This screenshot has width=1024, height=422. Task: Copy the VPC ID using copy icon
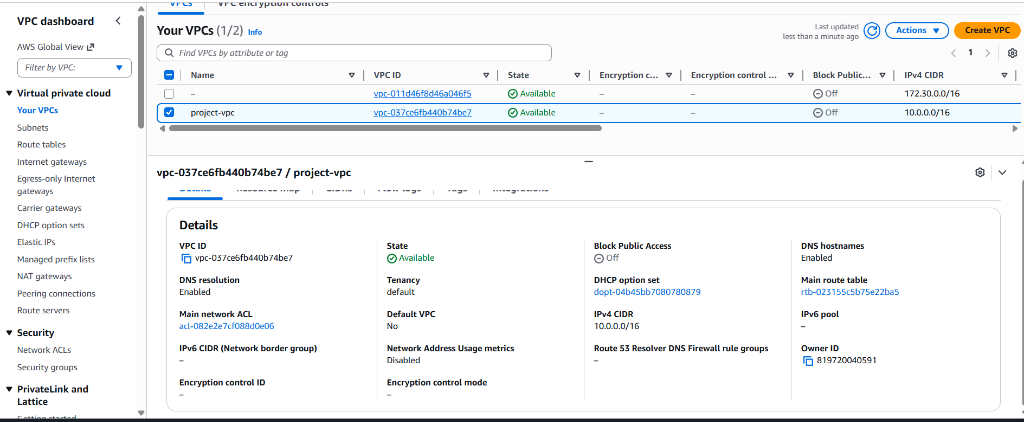click(x=185, y=258)
